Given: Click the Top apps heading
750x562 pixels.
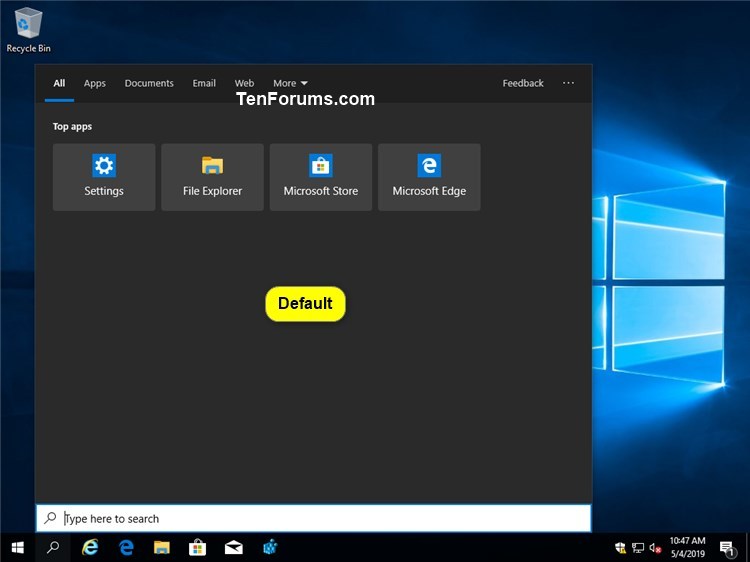Looking at the screenshot, I should coord(72,126).
